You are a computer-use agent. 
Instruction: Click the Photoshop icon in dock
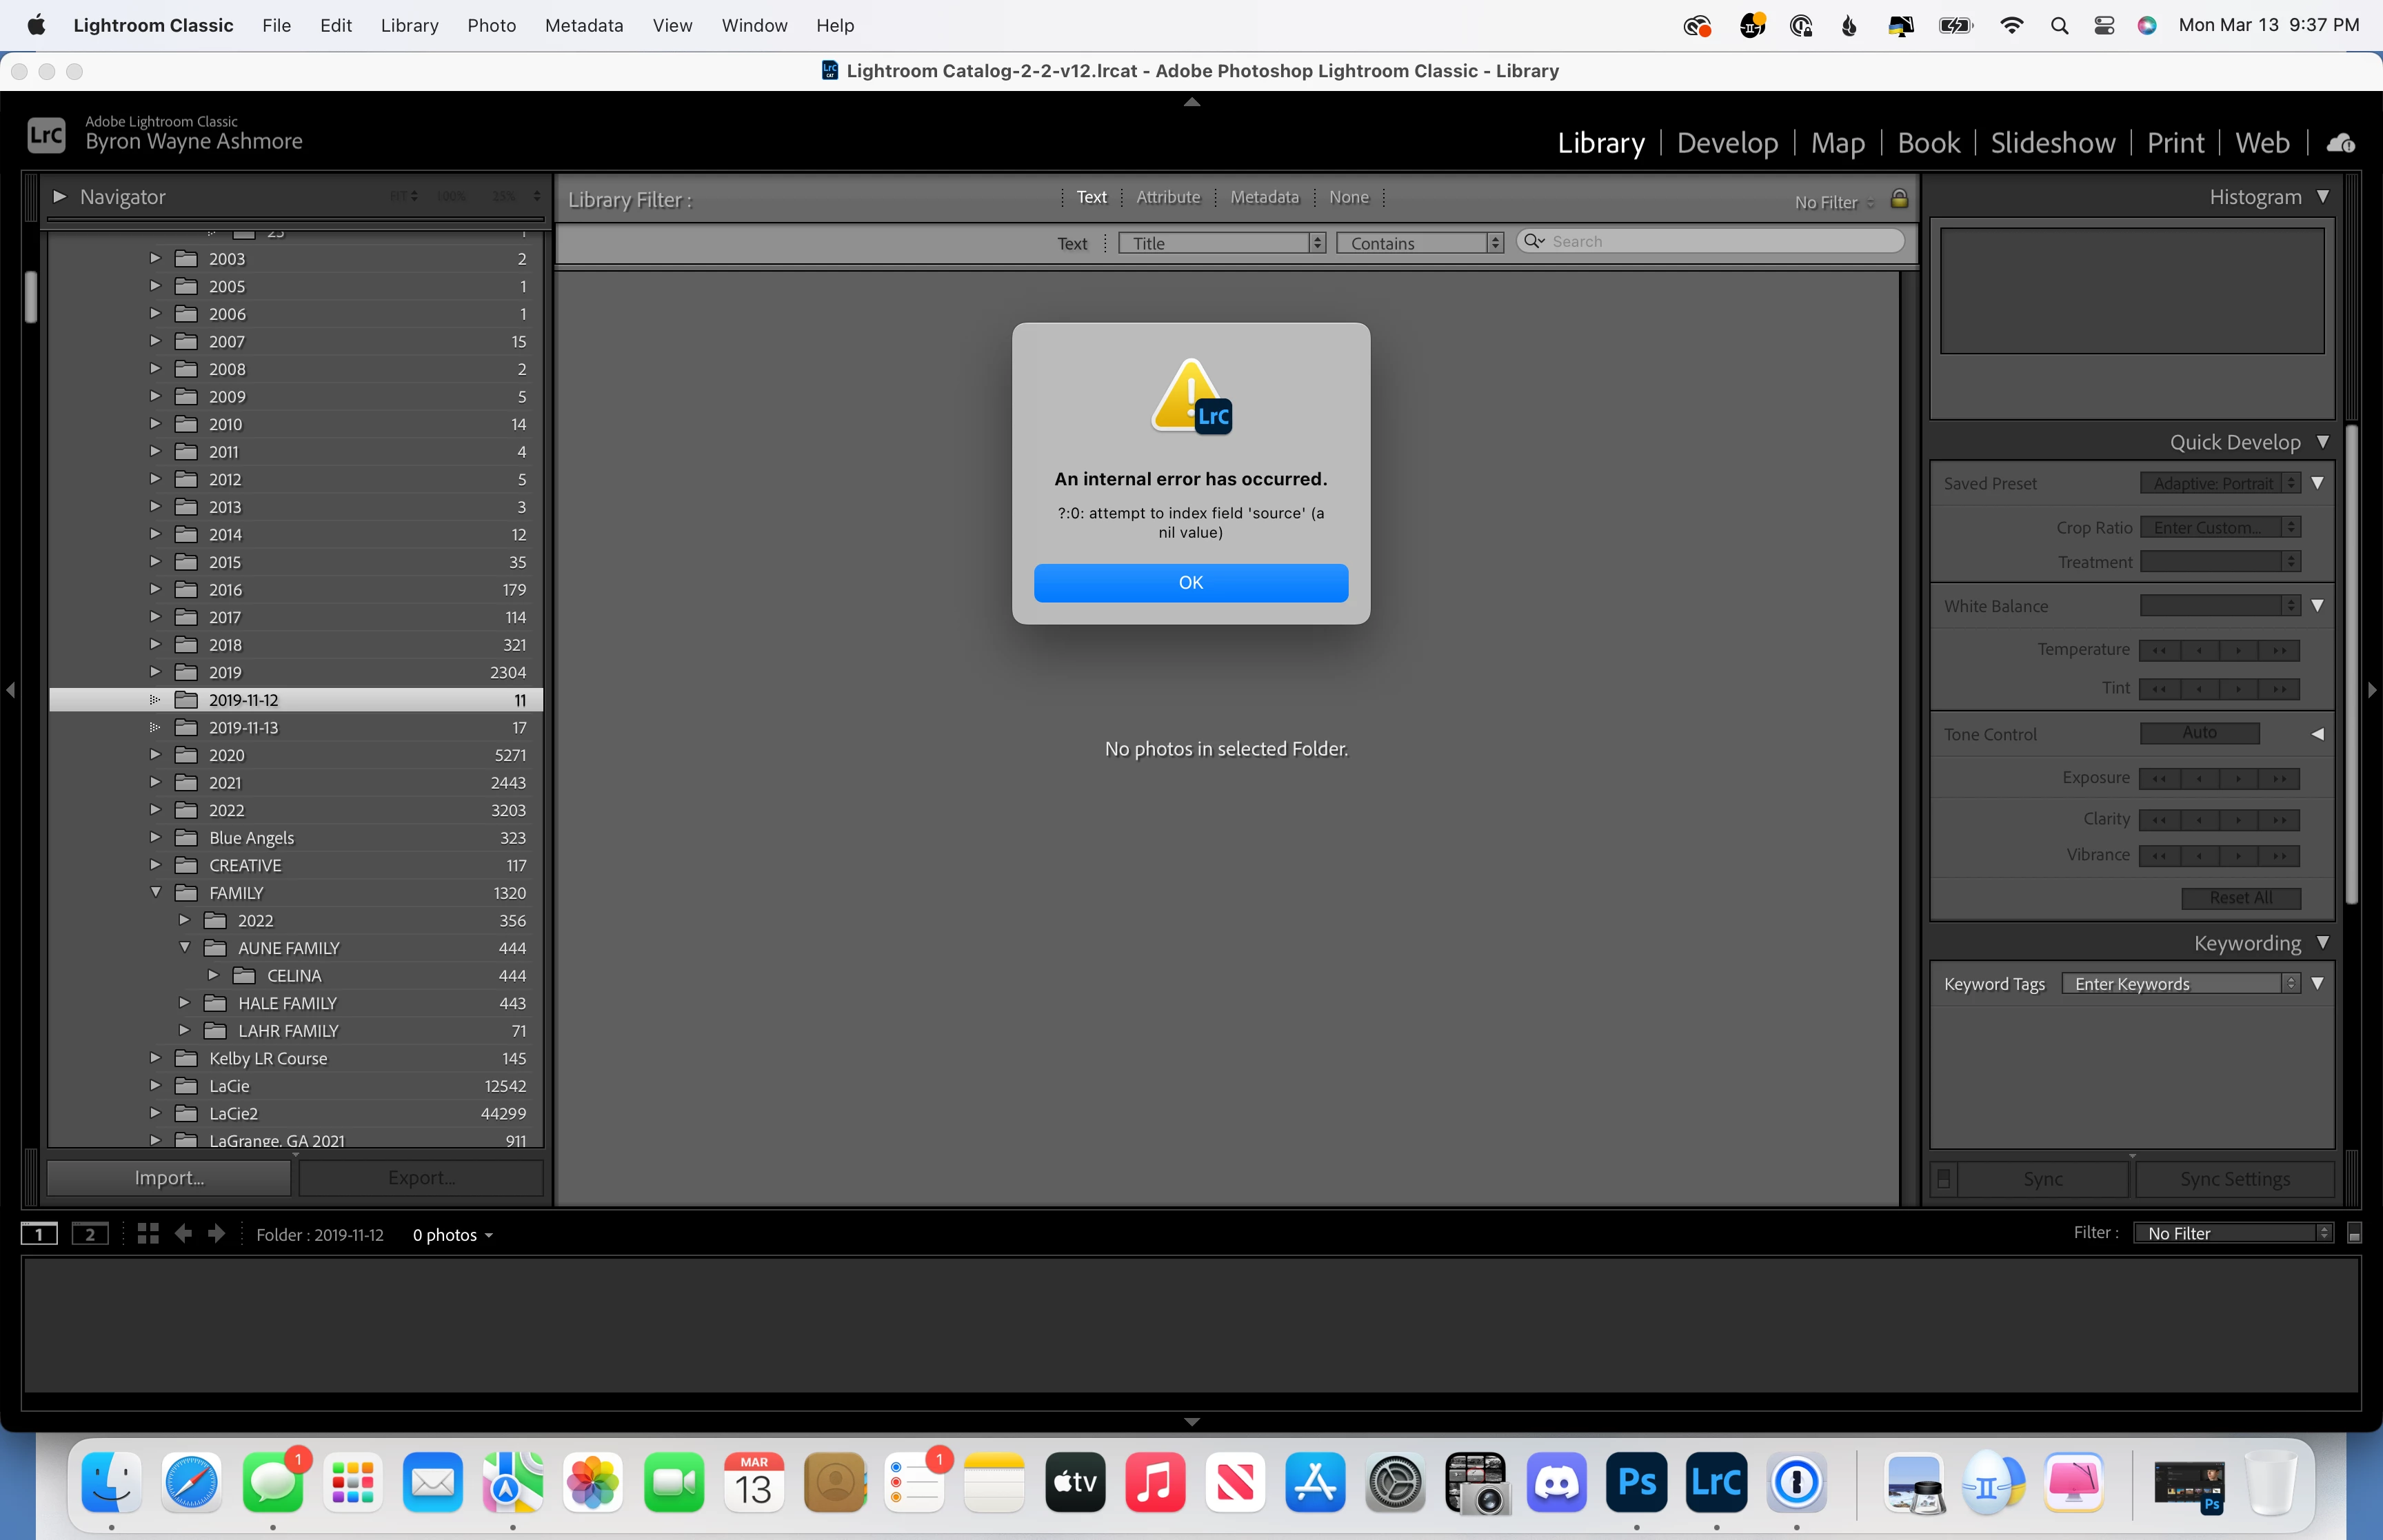[1636, 1481]
